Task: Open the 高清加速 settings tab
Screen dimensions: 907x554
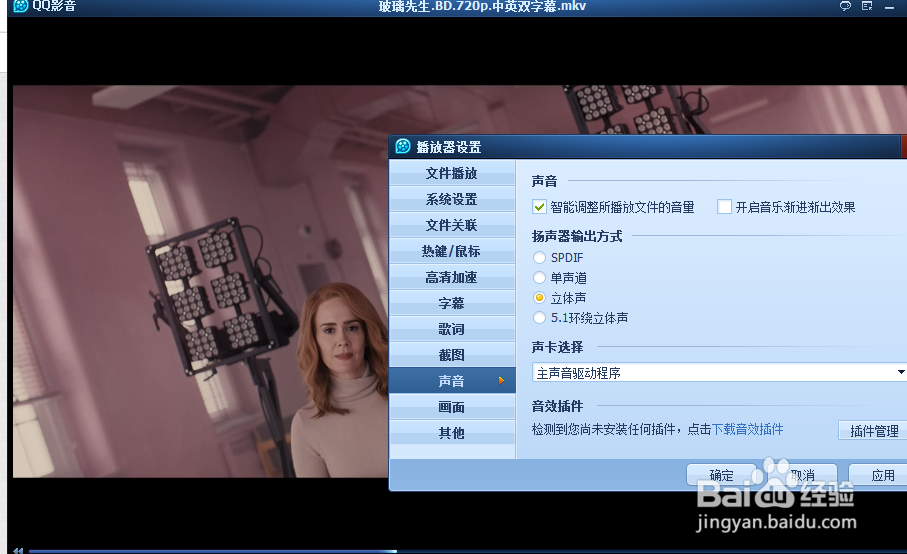Action: click(x=452, y=277)
